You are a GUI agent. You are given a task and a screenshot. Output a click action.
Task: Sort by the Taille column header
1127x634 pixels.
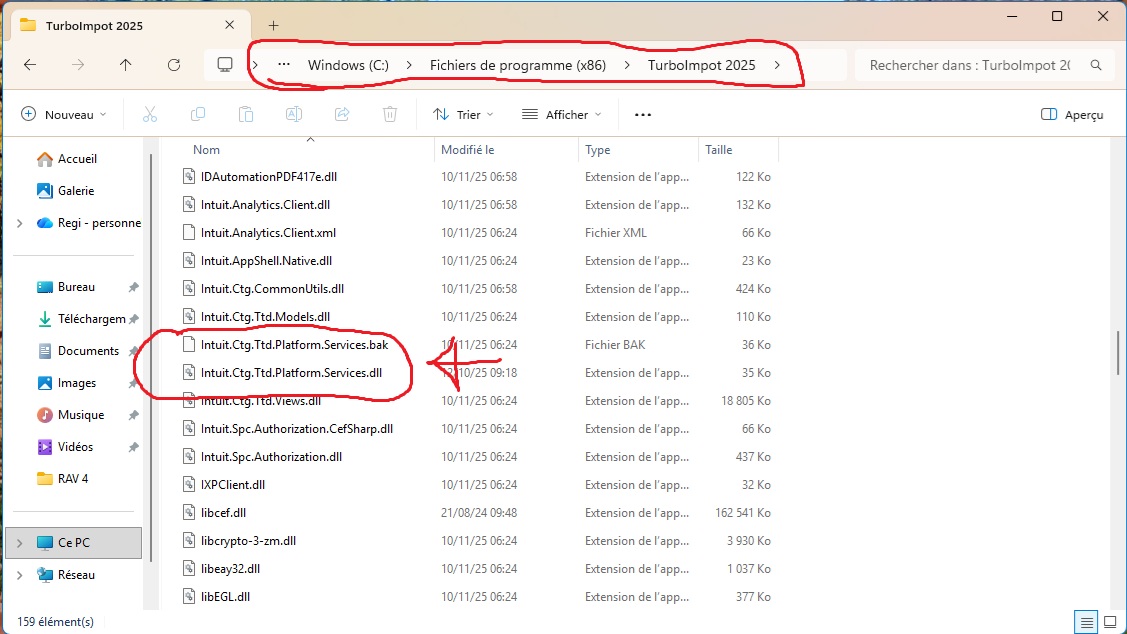click(719, 150)
